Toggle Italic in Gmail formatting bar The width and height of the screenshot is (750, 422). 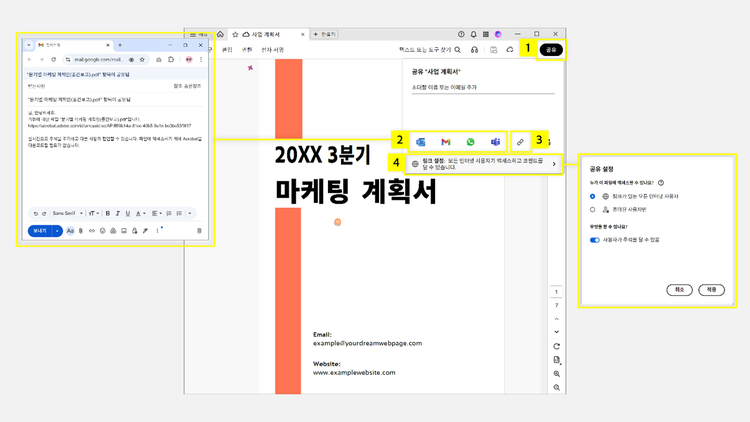pos(118,213)
